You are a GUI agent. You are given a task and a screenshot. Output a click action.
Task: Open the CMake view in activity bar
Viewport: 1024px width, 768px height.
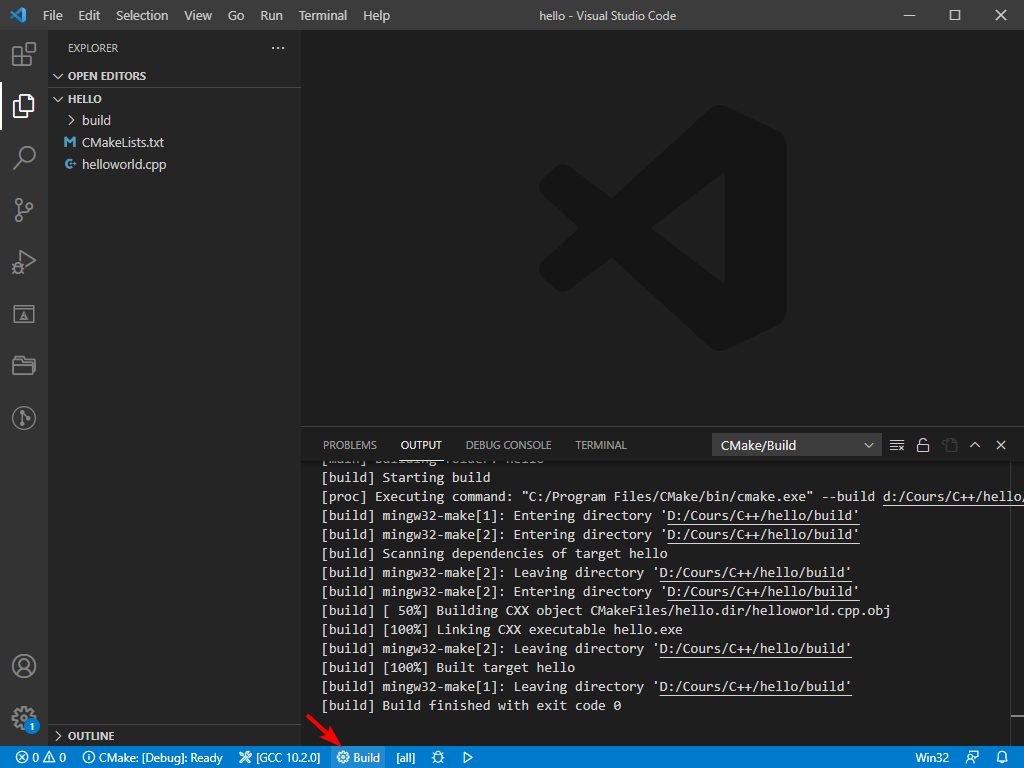[24, 314]
